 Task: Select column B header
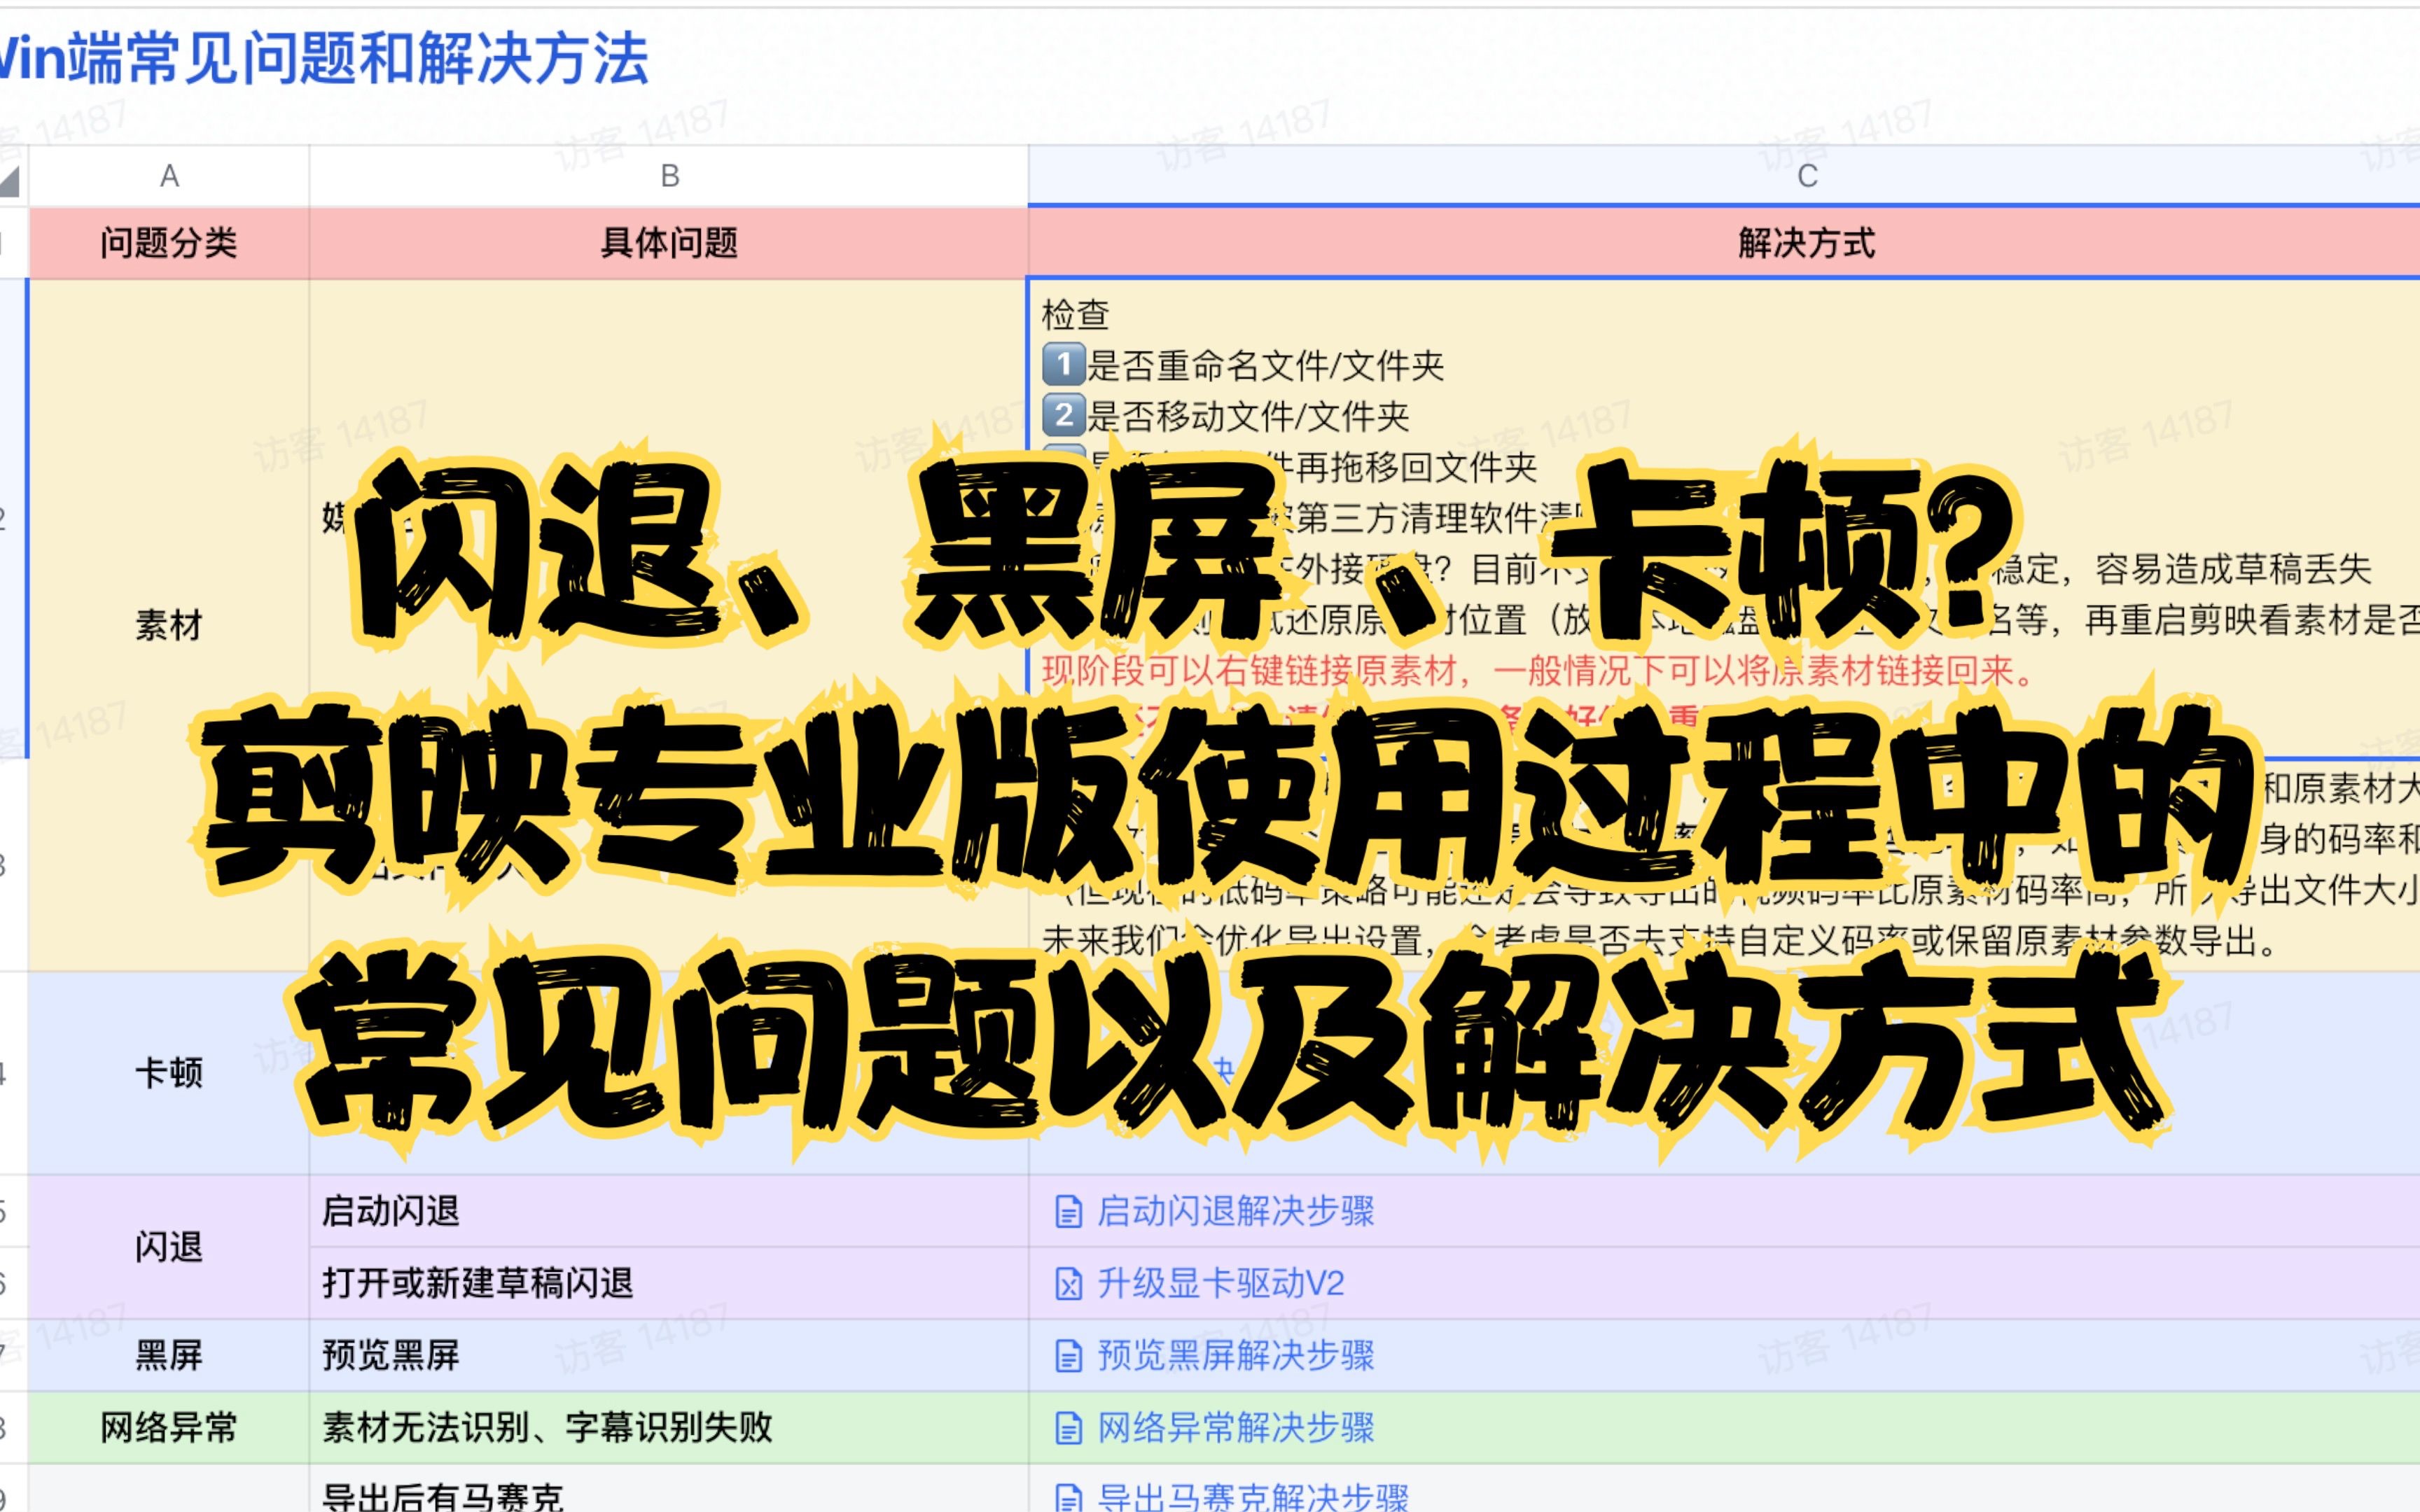(669, 176)
